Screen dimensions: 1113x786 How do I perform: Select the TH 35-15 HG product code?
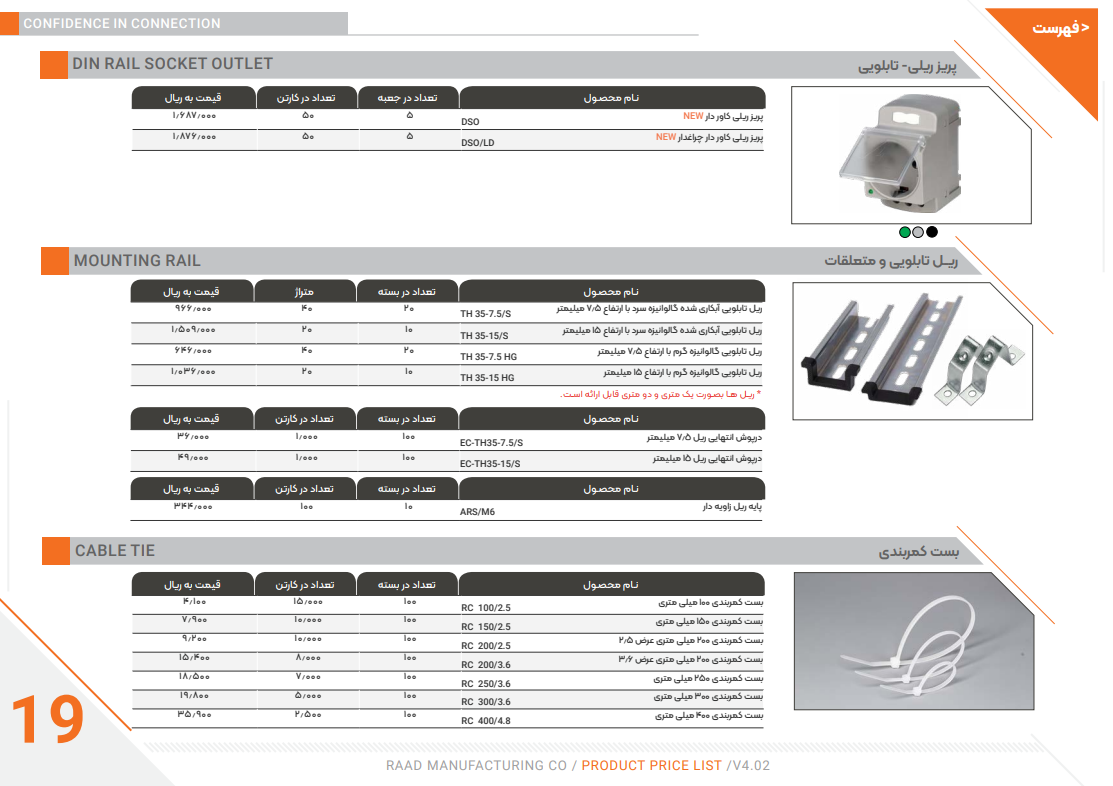pos(487,378)
